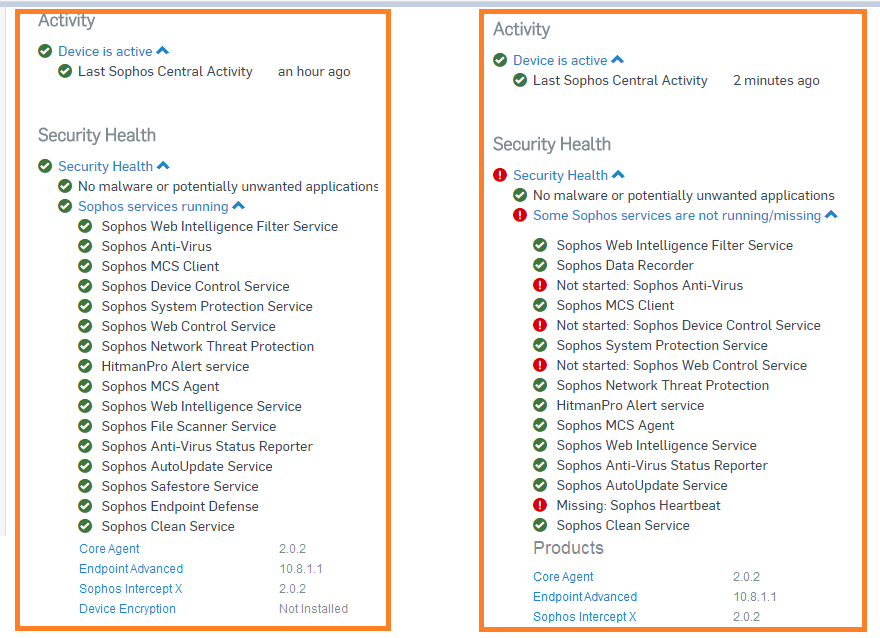The width and height of the screenshot is (880, 638).
Task: Open Core Agent link in left panel
Action: click(109, 549)
